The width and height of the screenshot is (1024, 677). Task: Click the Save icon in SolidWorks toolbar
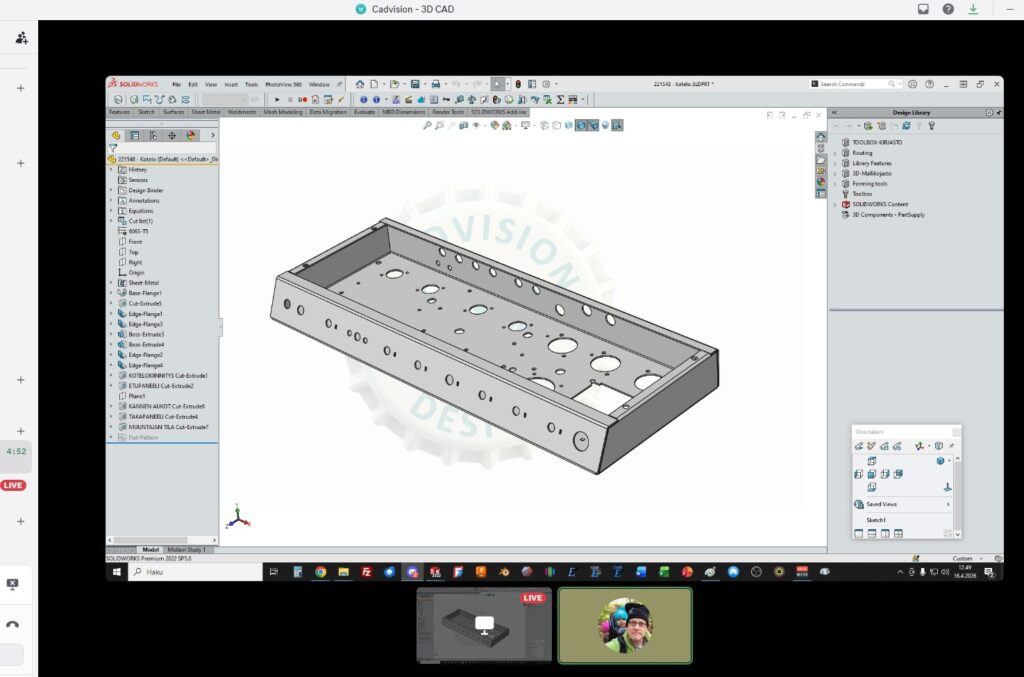[415, 84]
